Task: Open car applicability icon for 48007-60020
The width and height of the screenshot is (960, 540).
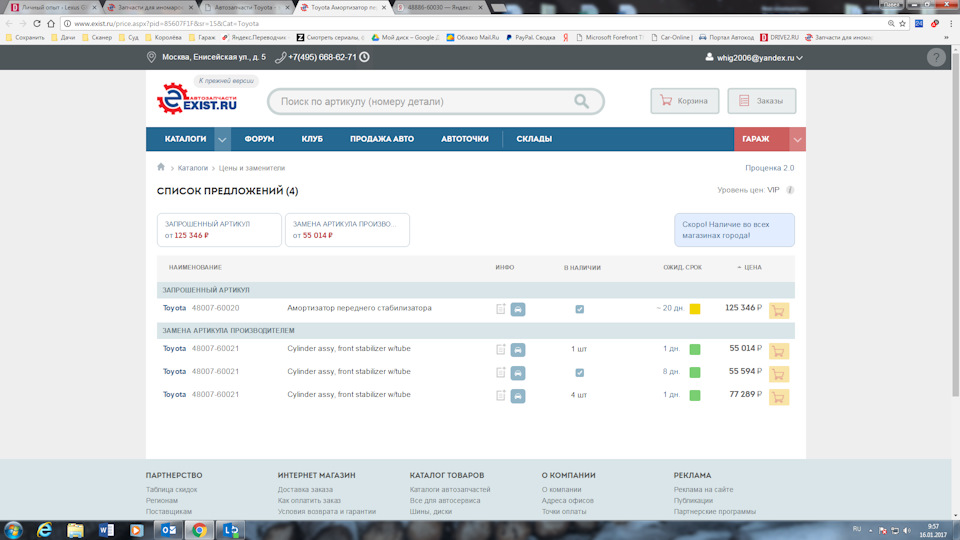Action: [x=518, y=309]
